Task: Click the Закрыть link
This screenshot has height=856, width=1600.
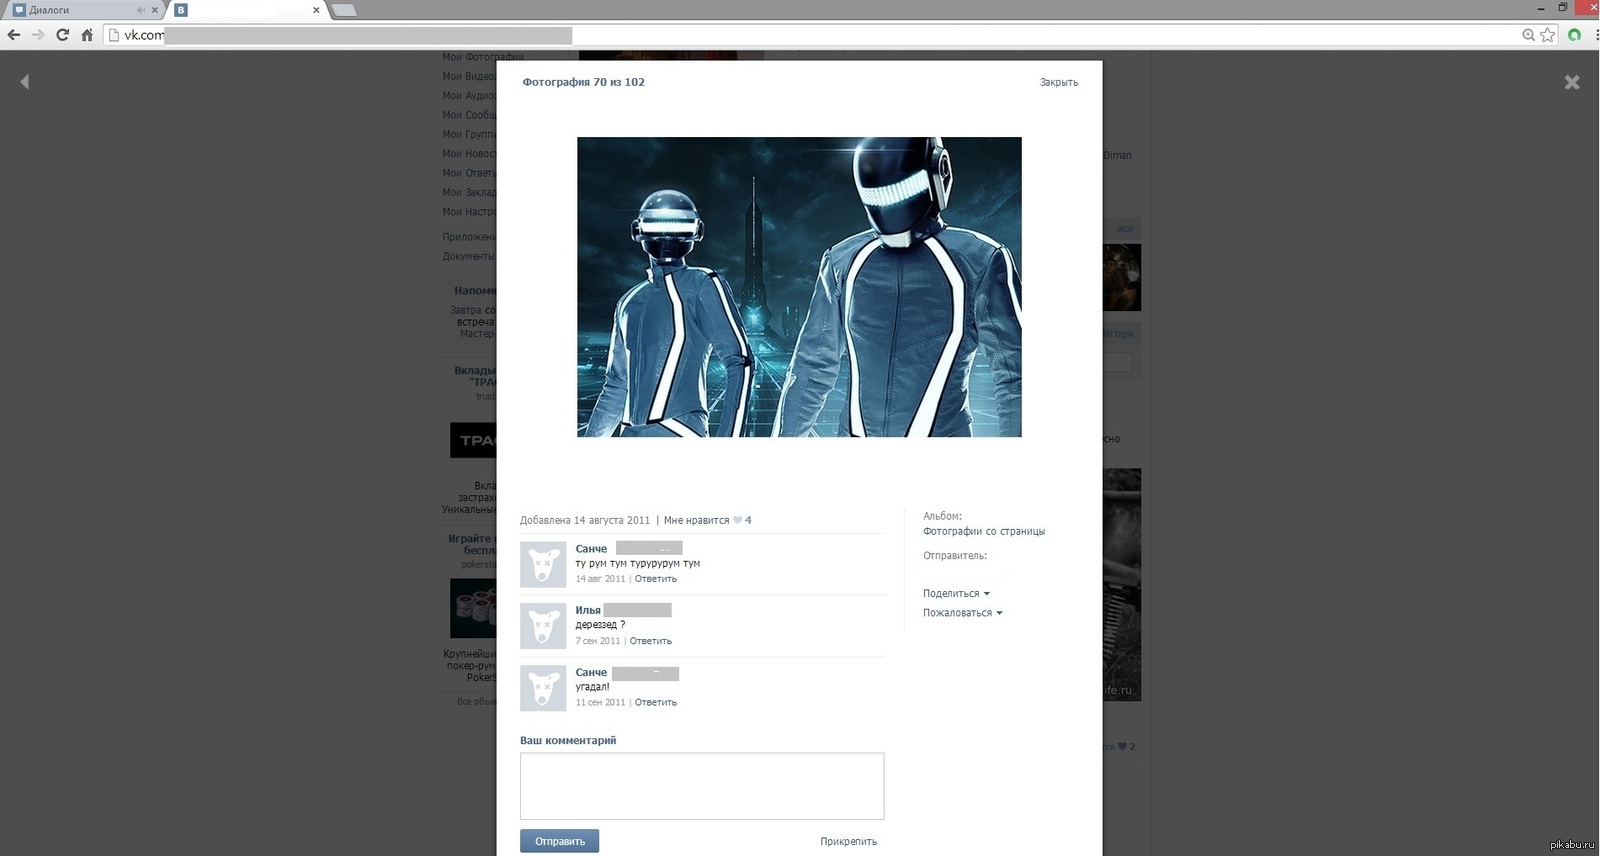Action: tap(1058, 83)
